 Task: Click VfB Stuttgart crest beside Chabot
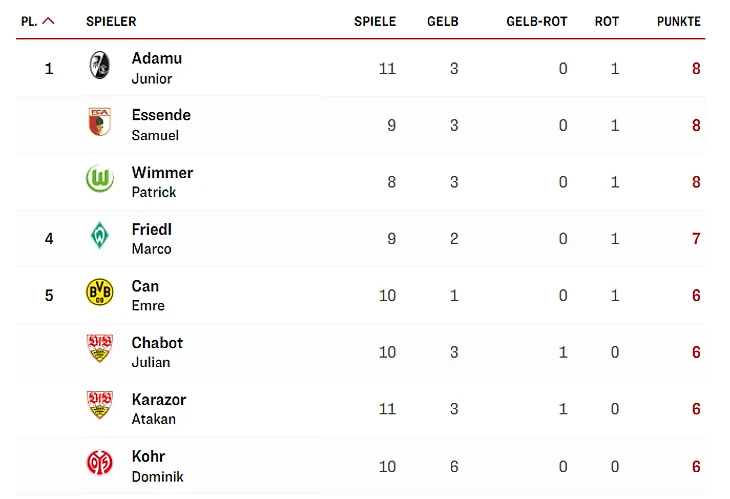point(99,349)
